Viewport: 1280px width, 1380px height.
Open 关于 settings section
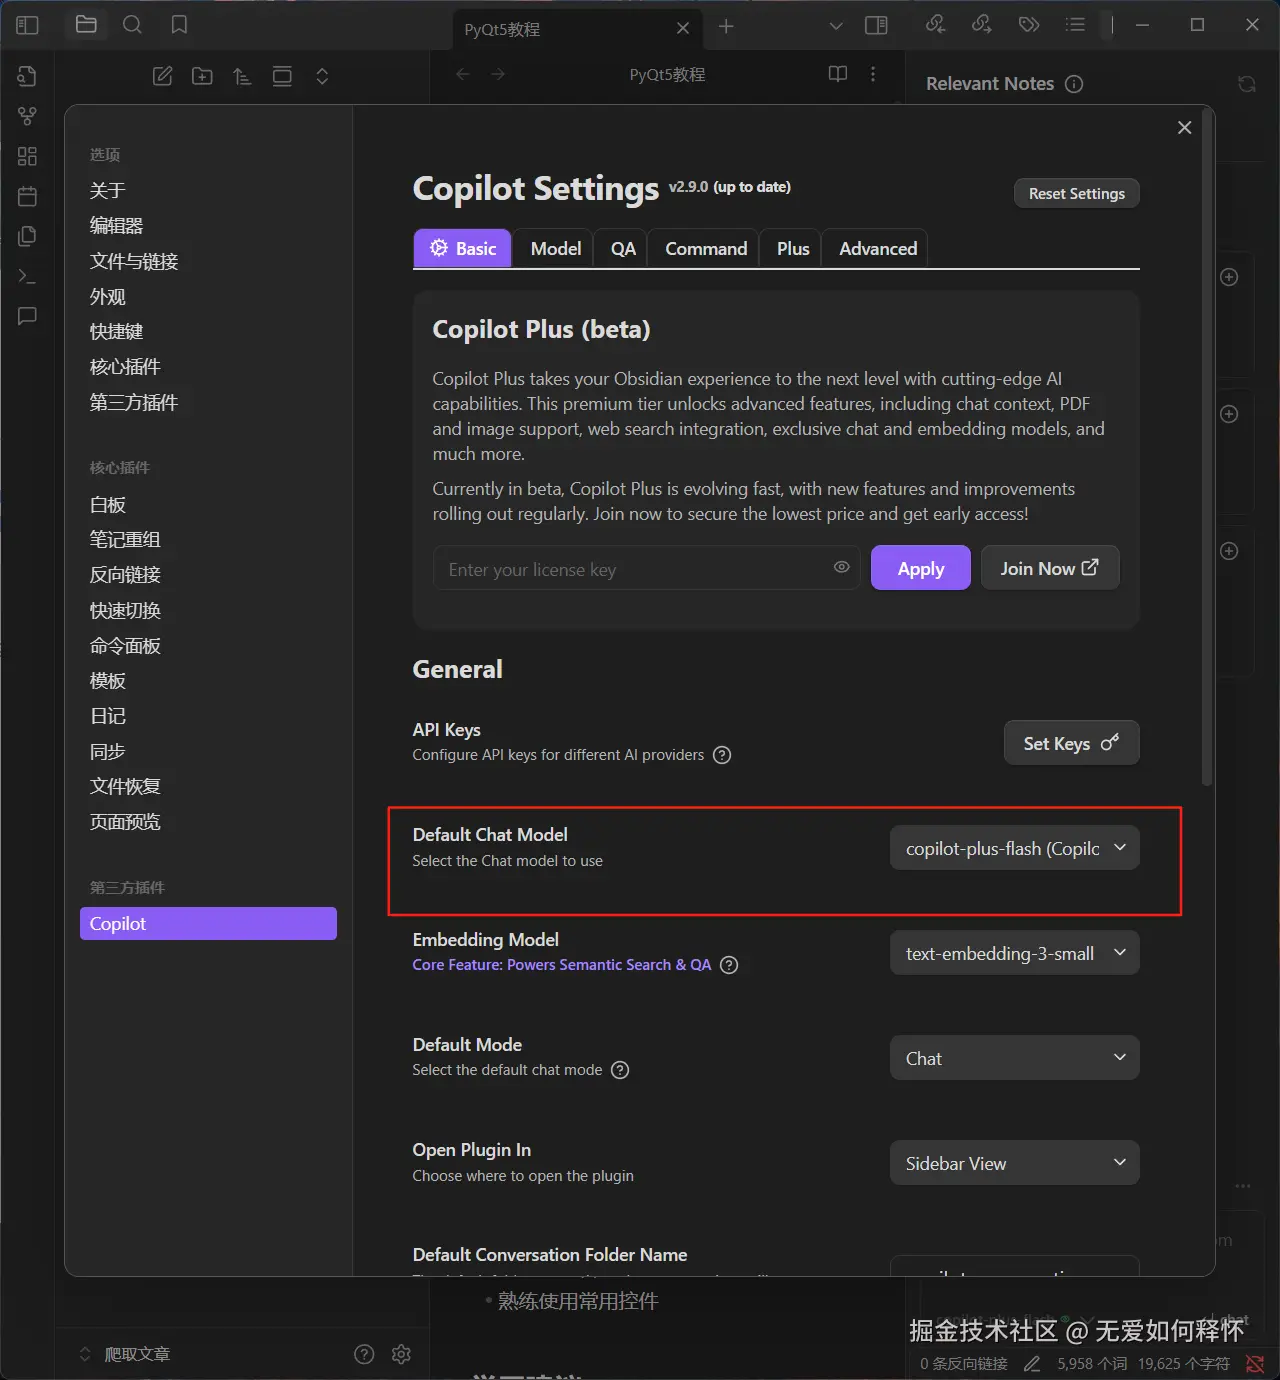click(108, 190)
